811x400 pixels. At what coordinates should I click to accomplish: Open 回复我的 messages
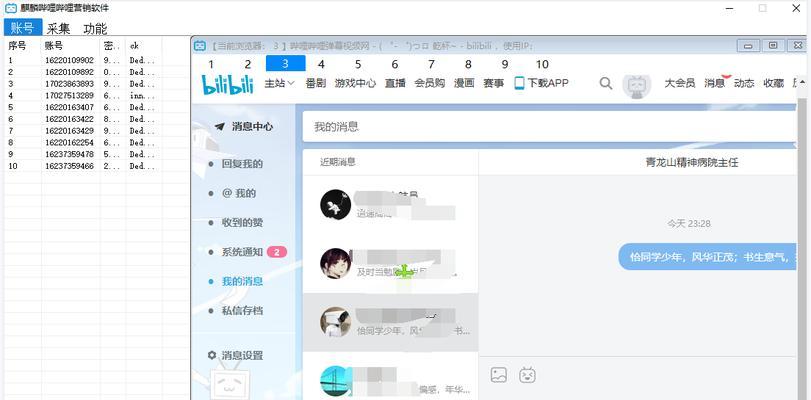(242, 164)
